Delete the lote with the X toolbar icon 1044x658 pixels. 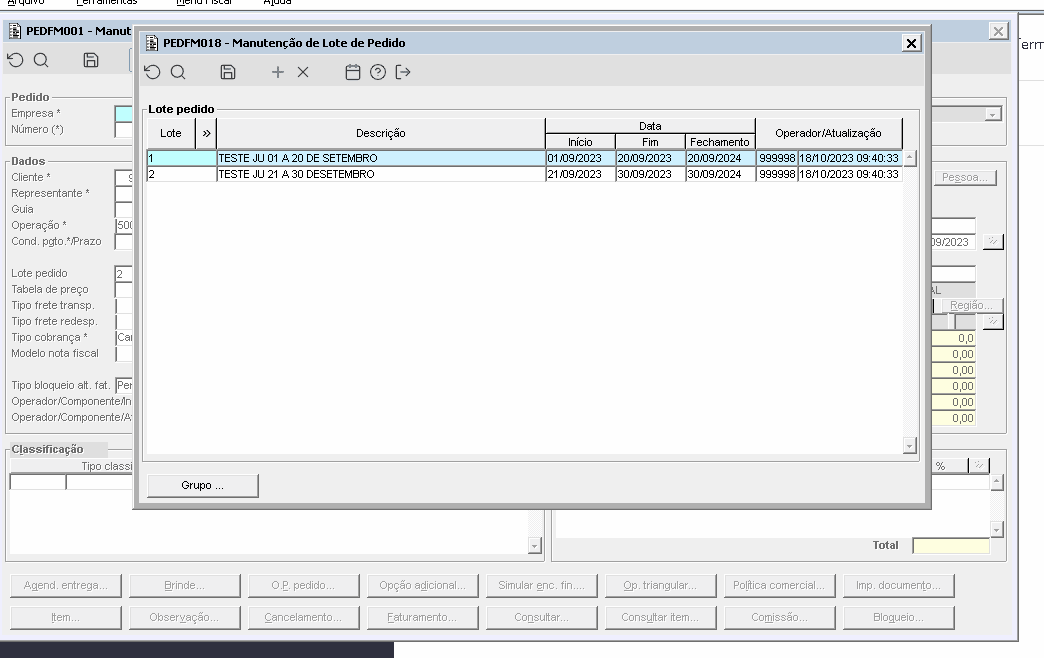[303, 72]
